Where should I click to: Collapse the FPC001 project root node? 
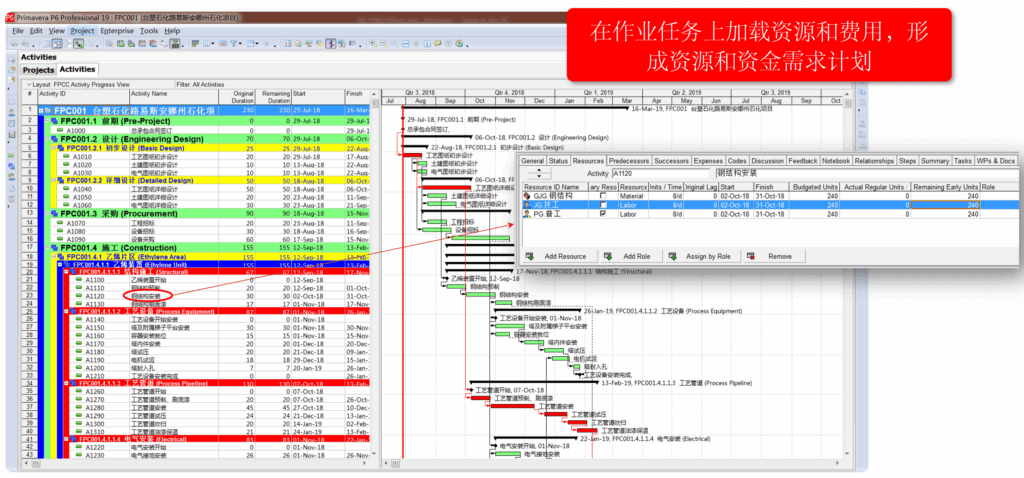click(41, 111)
